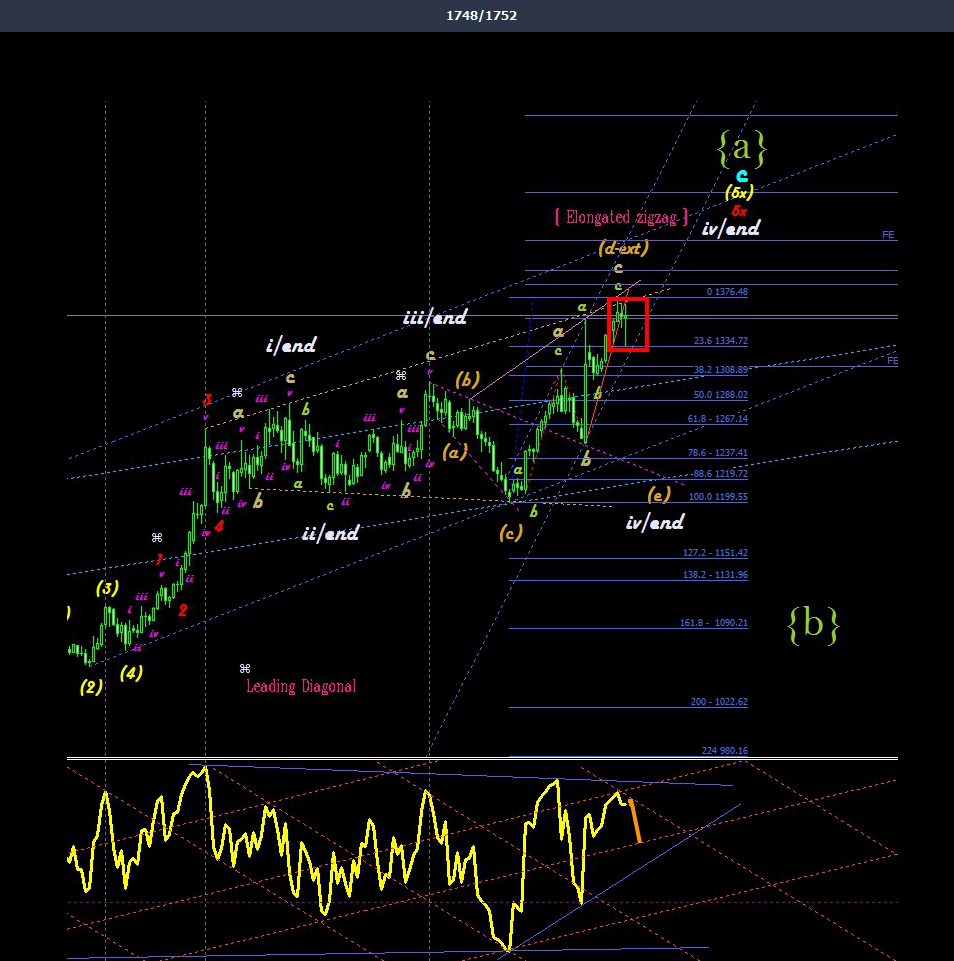This screenshot has width=954, height=961.
Task: Click the 1748/1752 image counter
Action: (x=481, y=15)
